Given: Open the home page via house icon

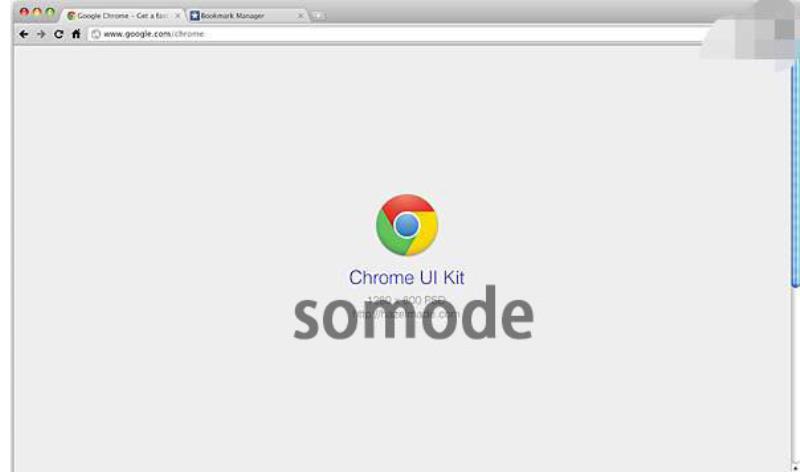Looking at the screenshot, I should point(76,34).
